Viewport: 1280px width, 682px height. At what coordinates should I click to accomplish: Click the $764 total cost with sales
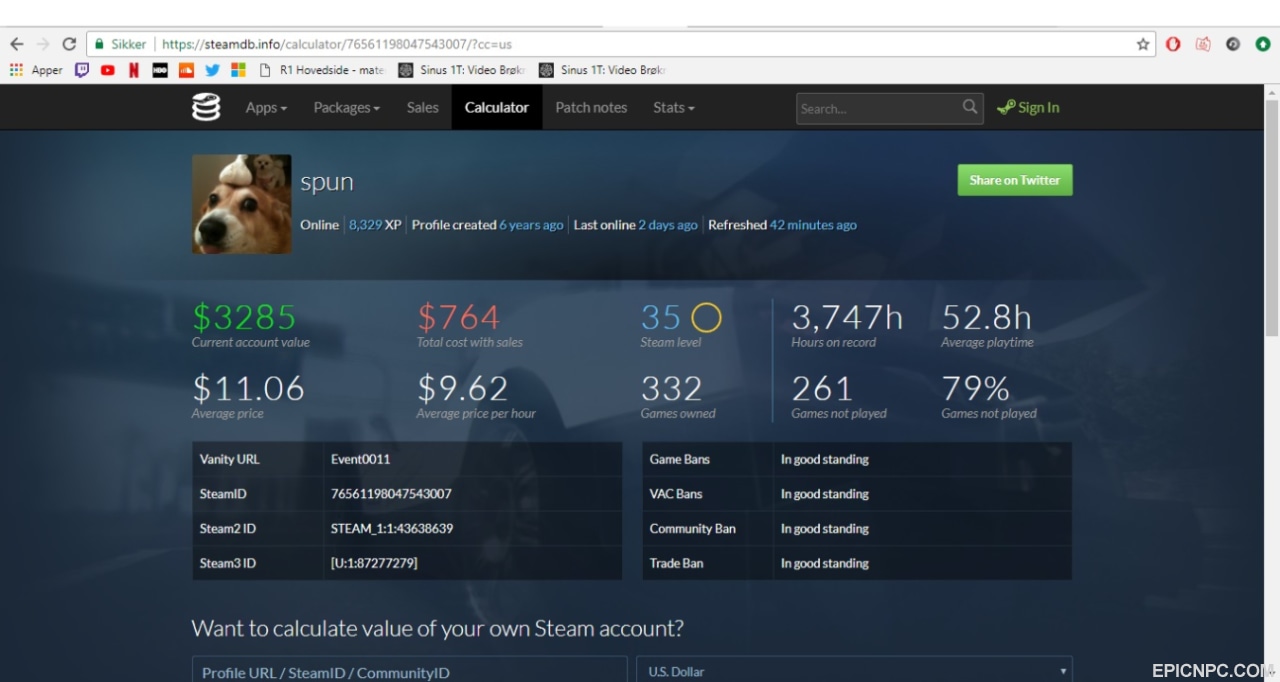coord(458,317)
